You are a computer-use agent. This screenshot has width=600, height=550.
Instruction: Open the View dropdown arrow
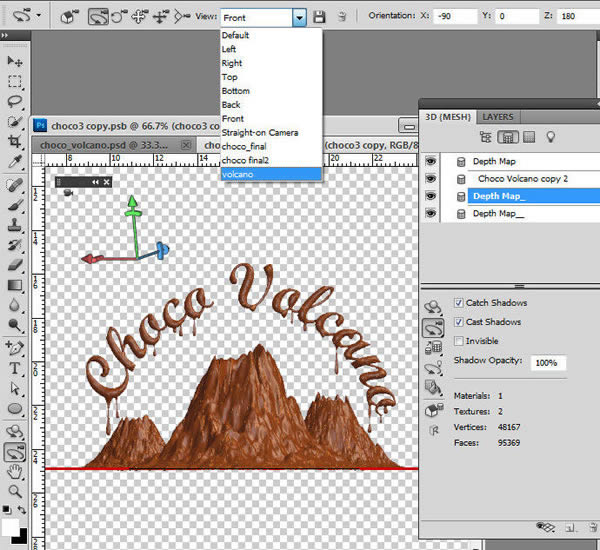pyautogui.click(x=299, y=17)
